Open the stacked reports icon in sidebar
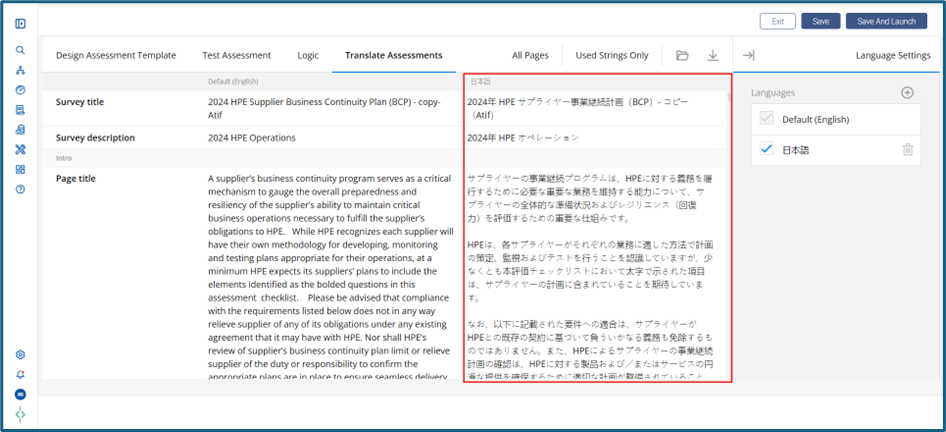 [x=20, y=130]
